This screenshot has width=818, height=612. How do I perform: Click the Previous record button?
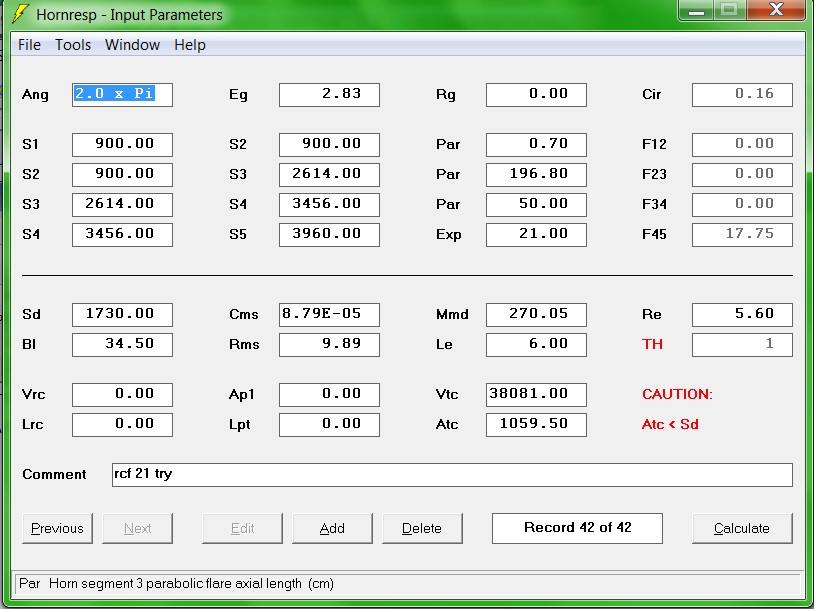pos(57,530)
